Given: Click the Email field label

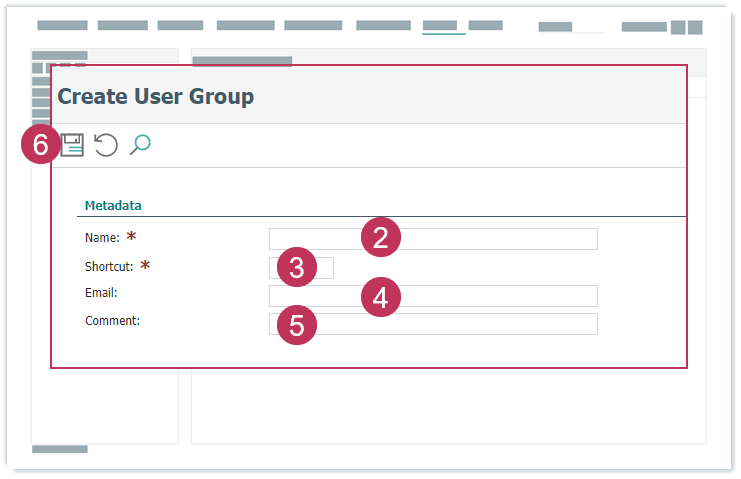Looking at the screenshot, I should pyautogui.click(x=101, y=294).
